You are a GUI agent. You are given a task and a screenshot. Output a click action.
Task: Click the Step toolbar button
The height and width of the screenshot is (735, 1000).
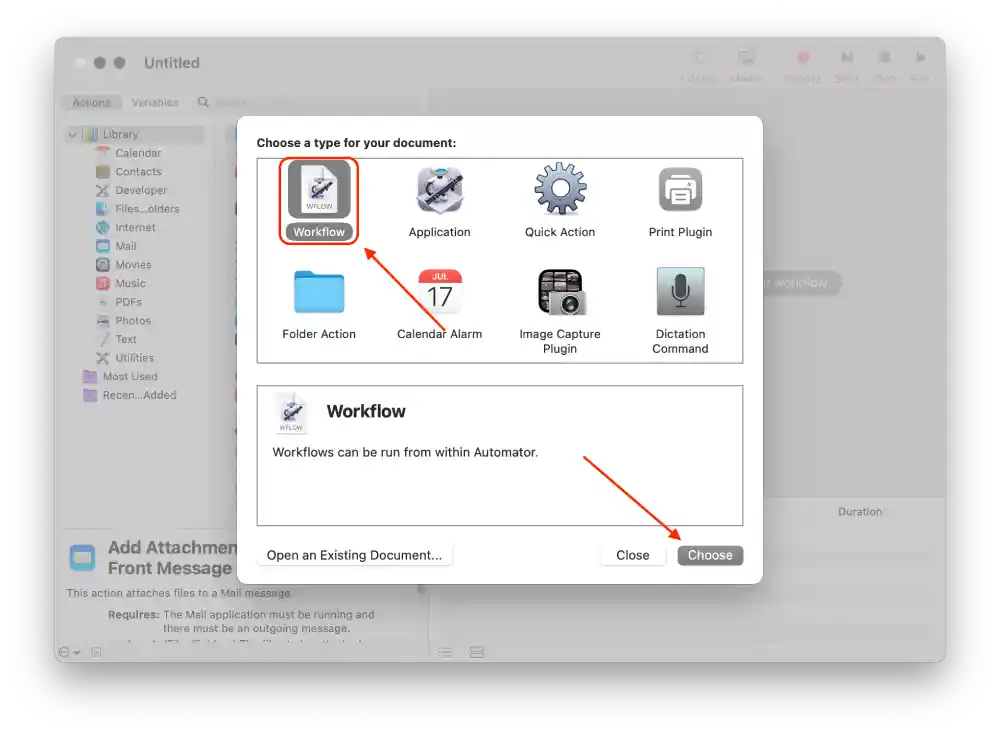847,58
